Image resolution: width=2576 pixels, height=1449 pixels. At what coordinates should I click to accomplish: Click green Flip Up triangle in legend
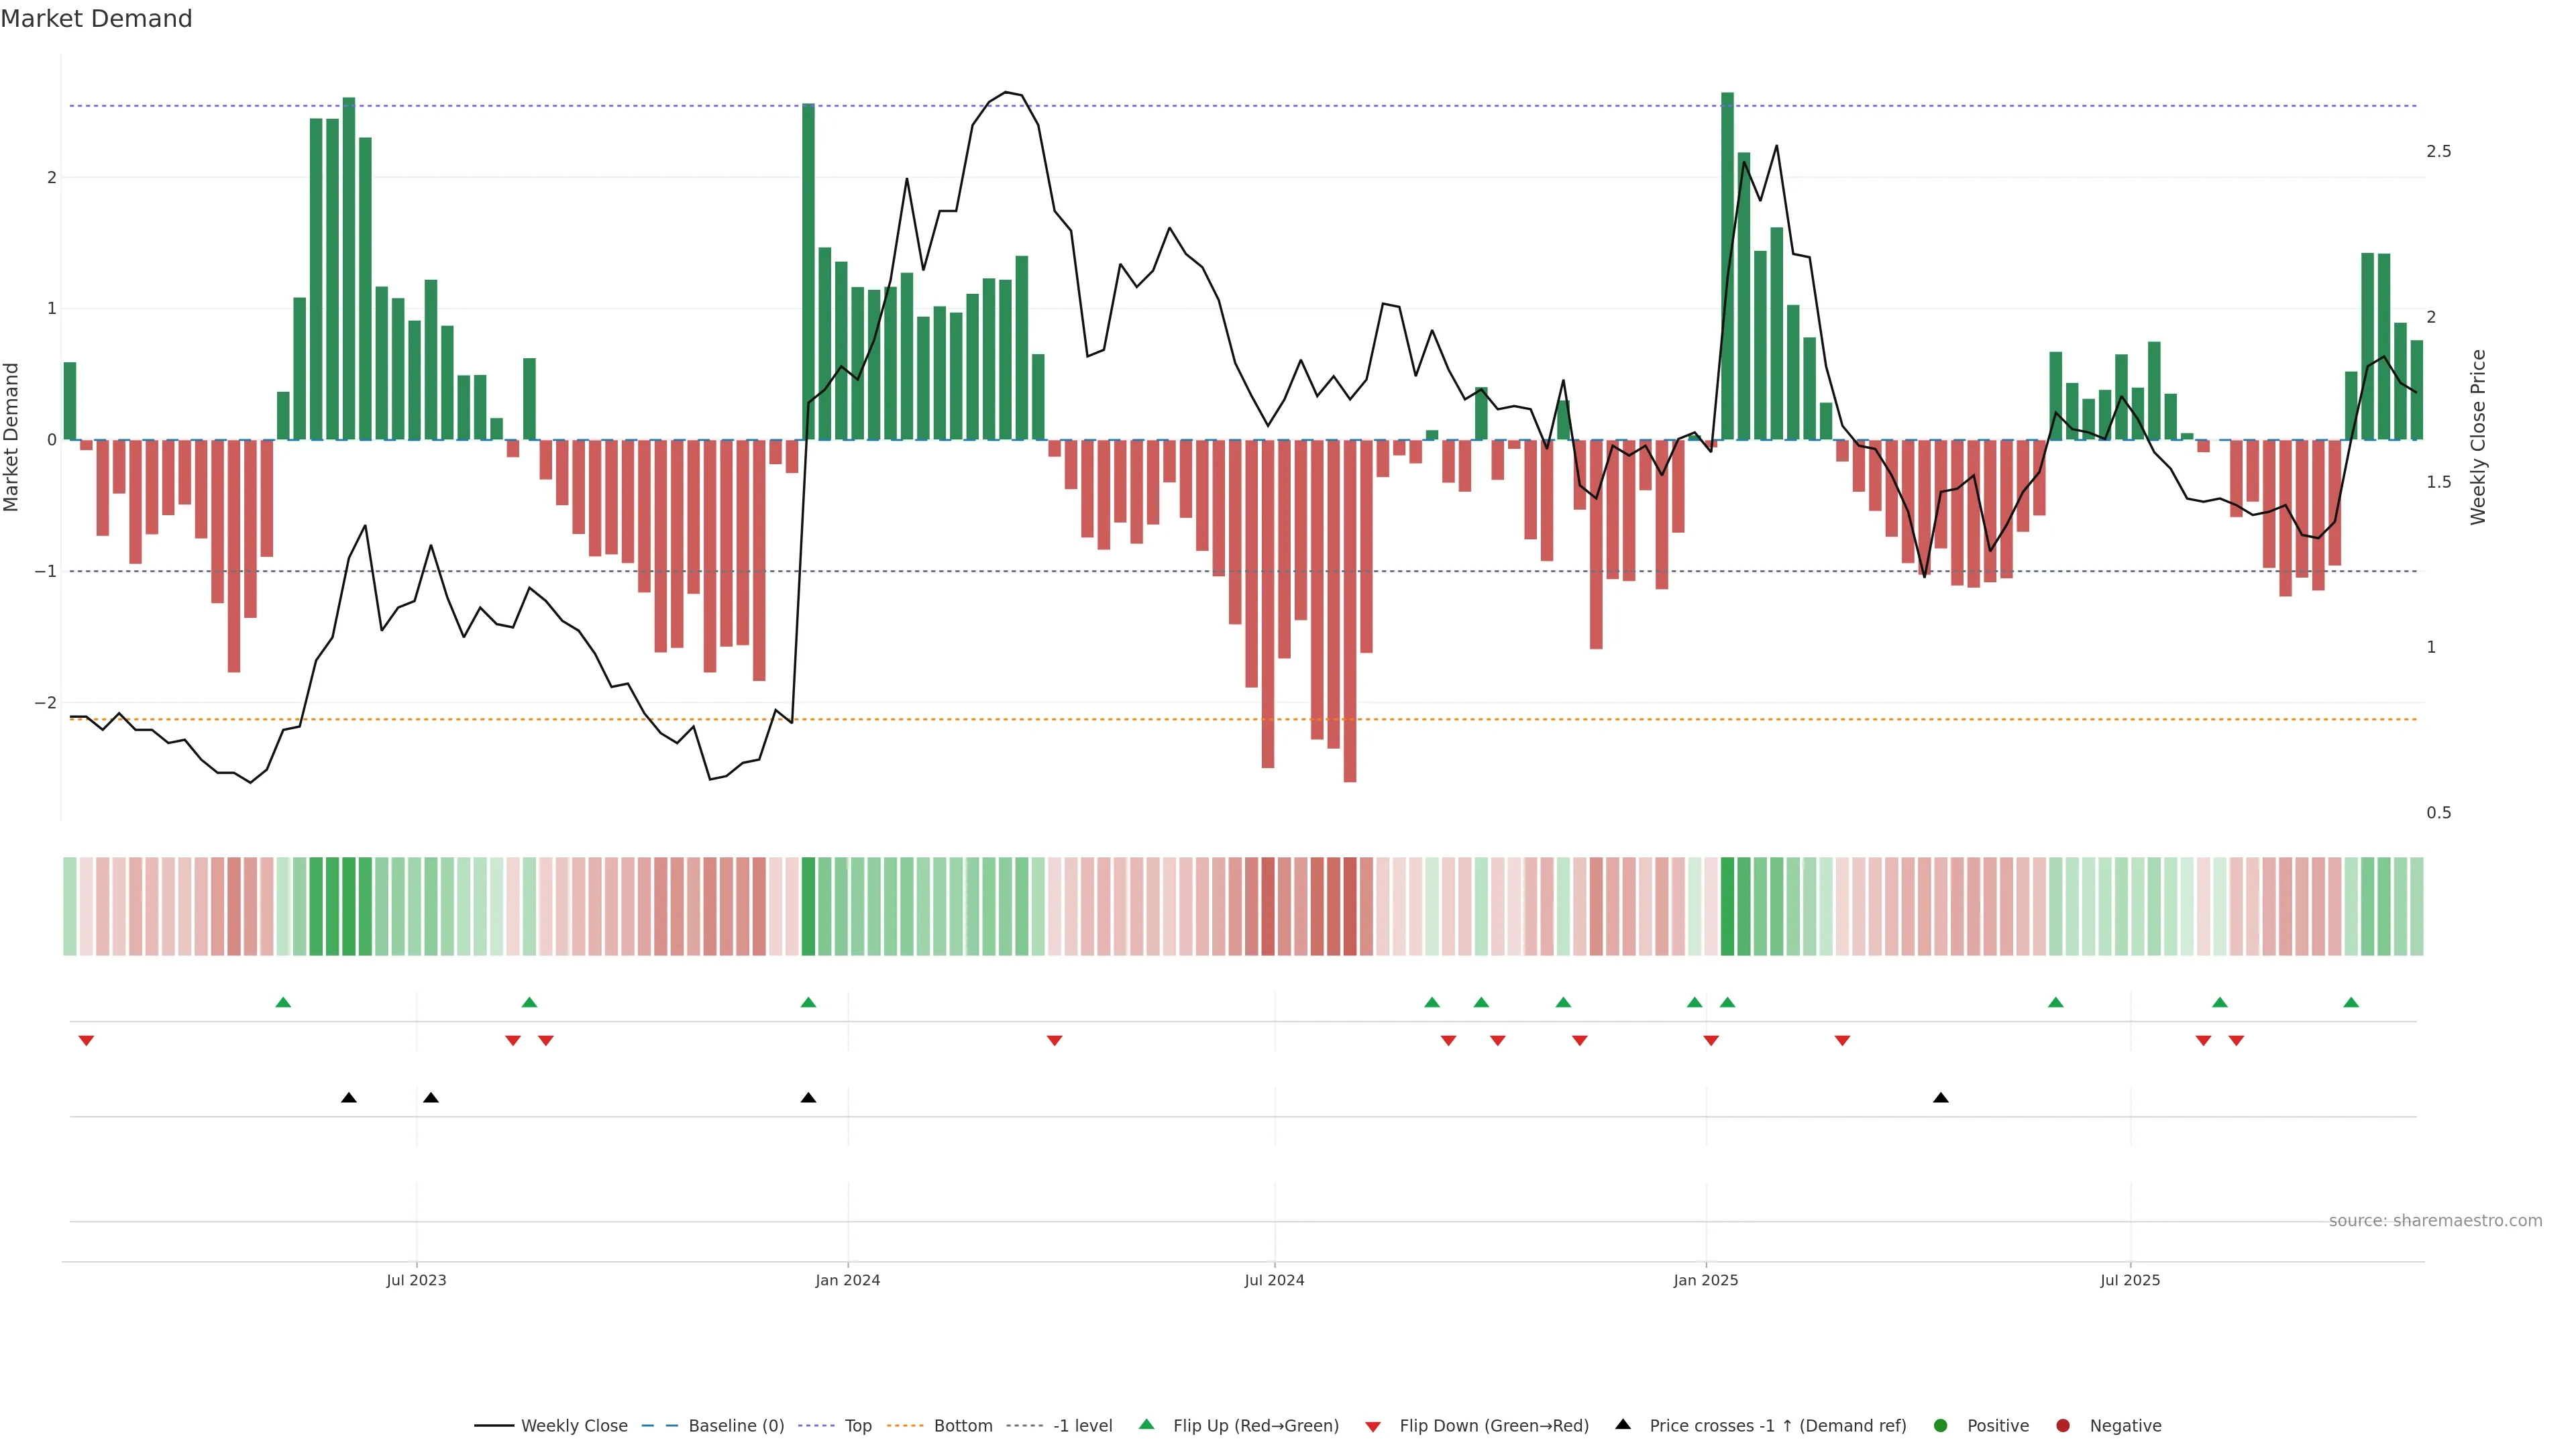coord(1146,1424)
